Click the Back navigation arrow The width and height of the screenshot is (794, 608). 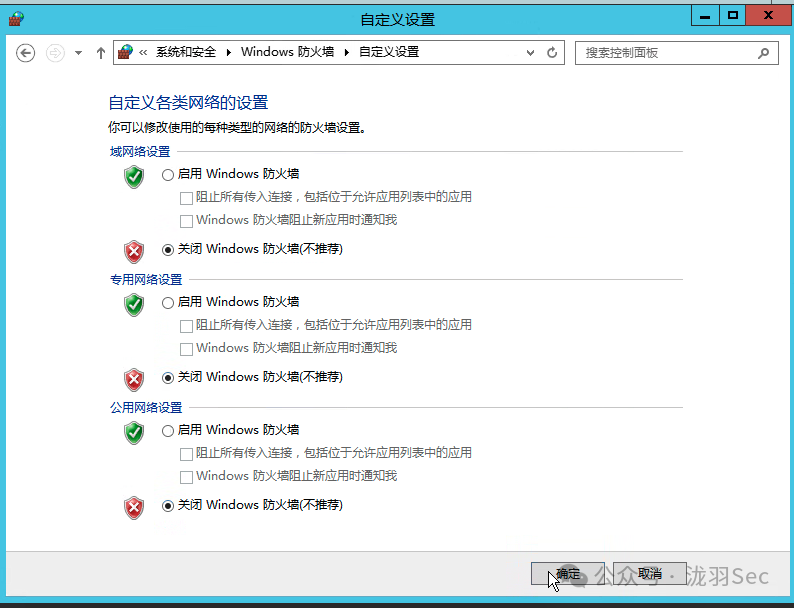click(x=25, y=53)
